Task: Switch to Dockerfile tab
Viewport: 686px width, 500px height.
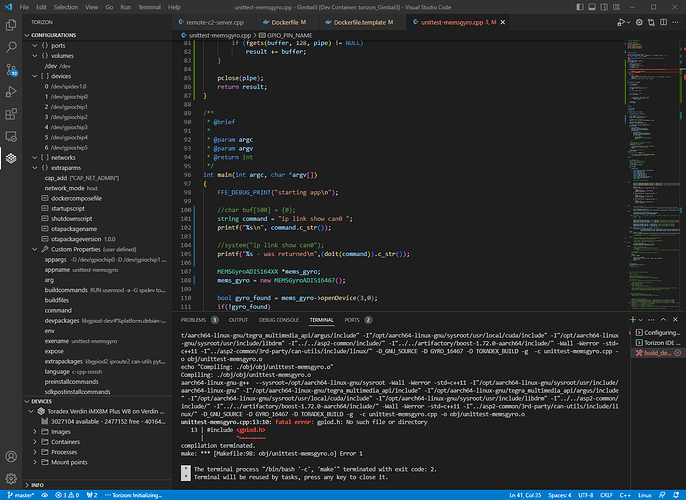Action: click(285, 22)
